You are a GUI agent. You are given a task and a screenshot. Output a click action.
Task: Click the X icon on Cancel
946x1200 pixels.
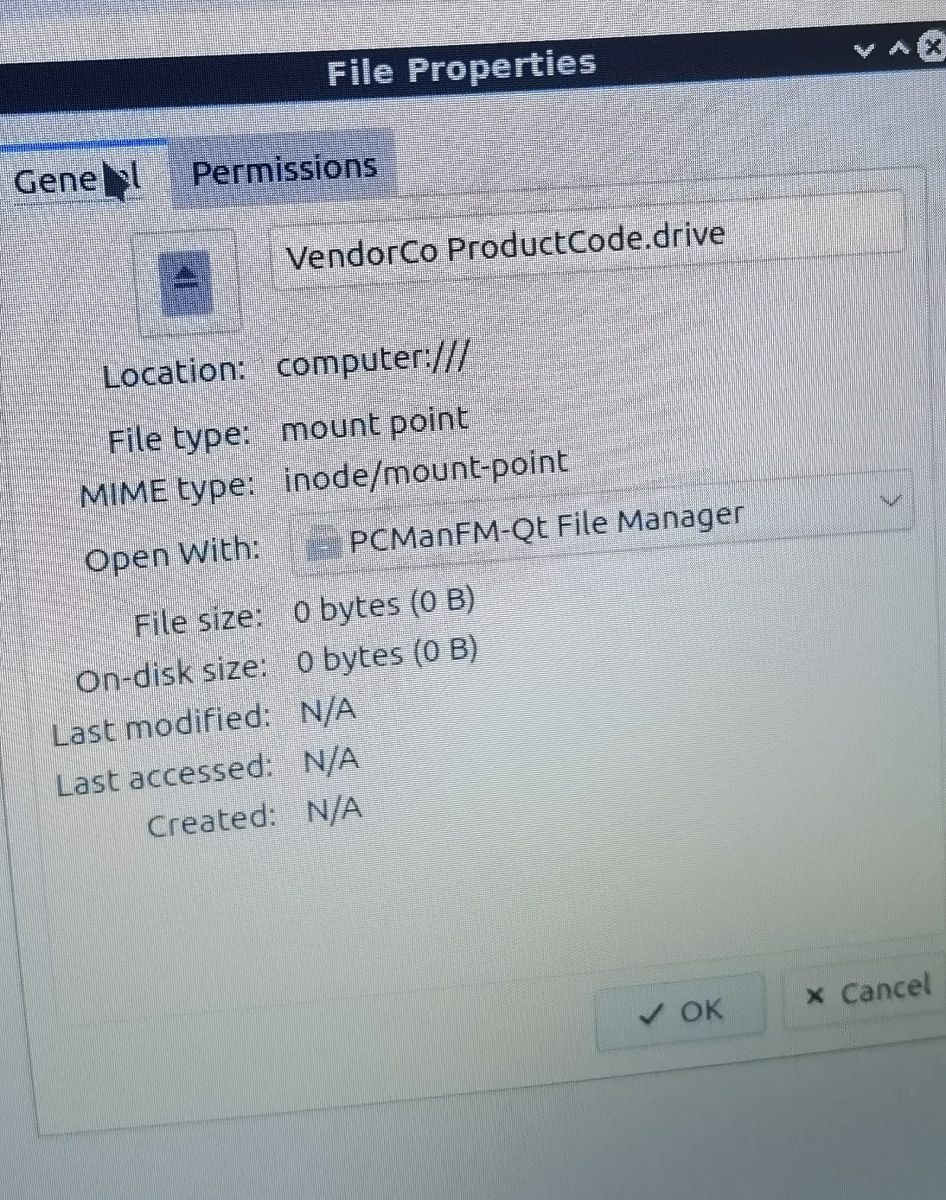(816, 996)
